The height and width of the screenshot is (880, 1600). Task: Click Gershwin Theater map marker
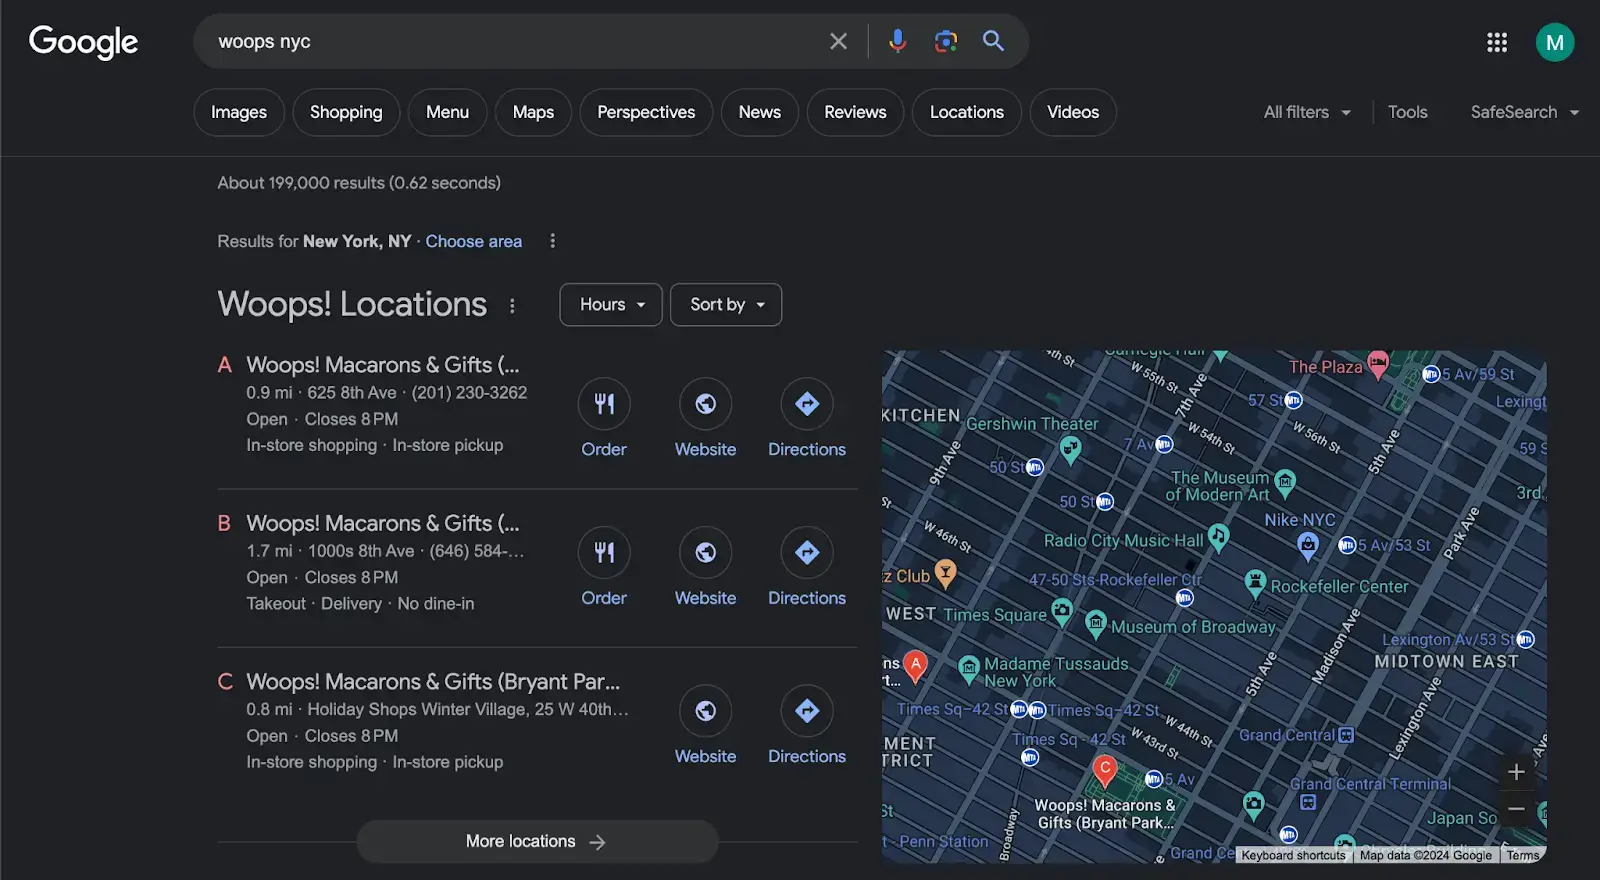point(1070,450)
